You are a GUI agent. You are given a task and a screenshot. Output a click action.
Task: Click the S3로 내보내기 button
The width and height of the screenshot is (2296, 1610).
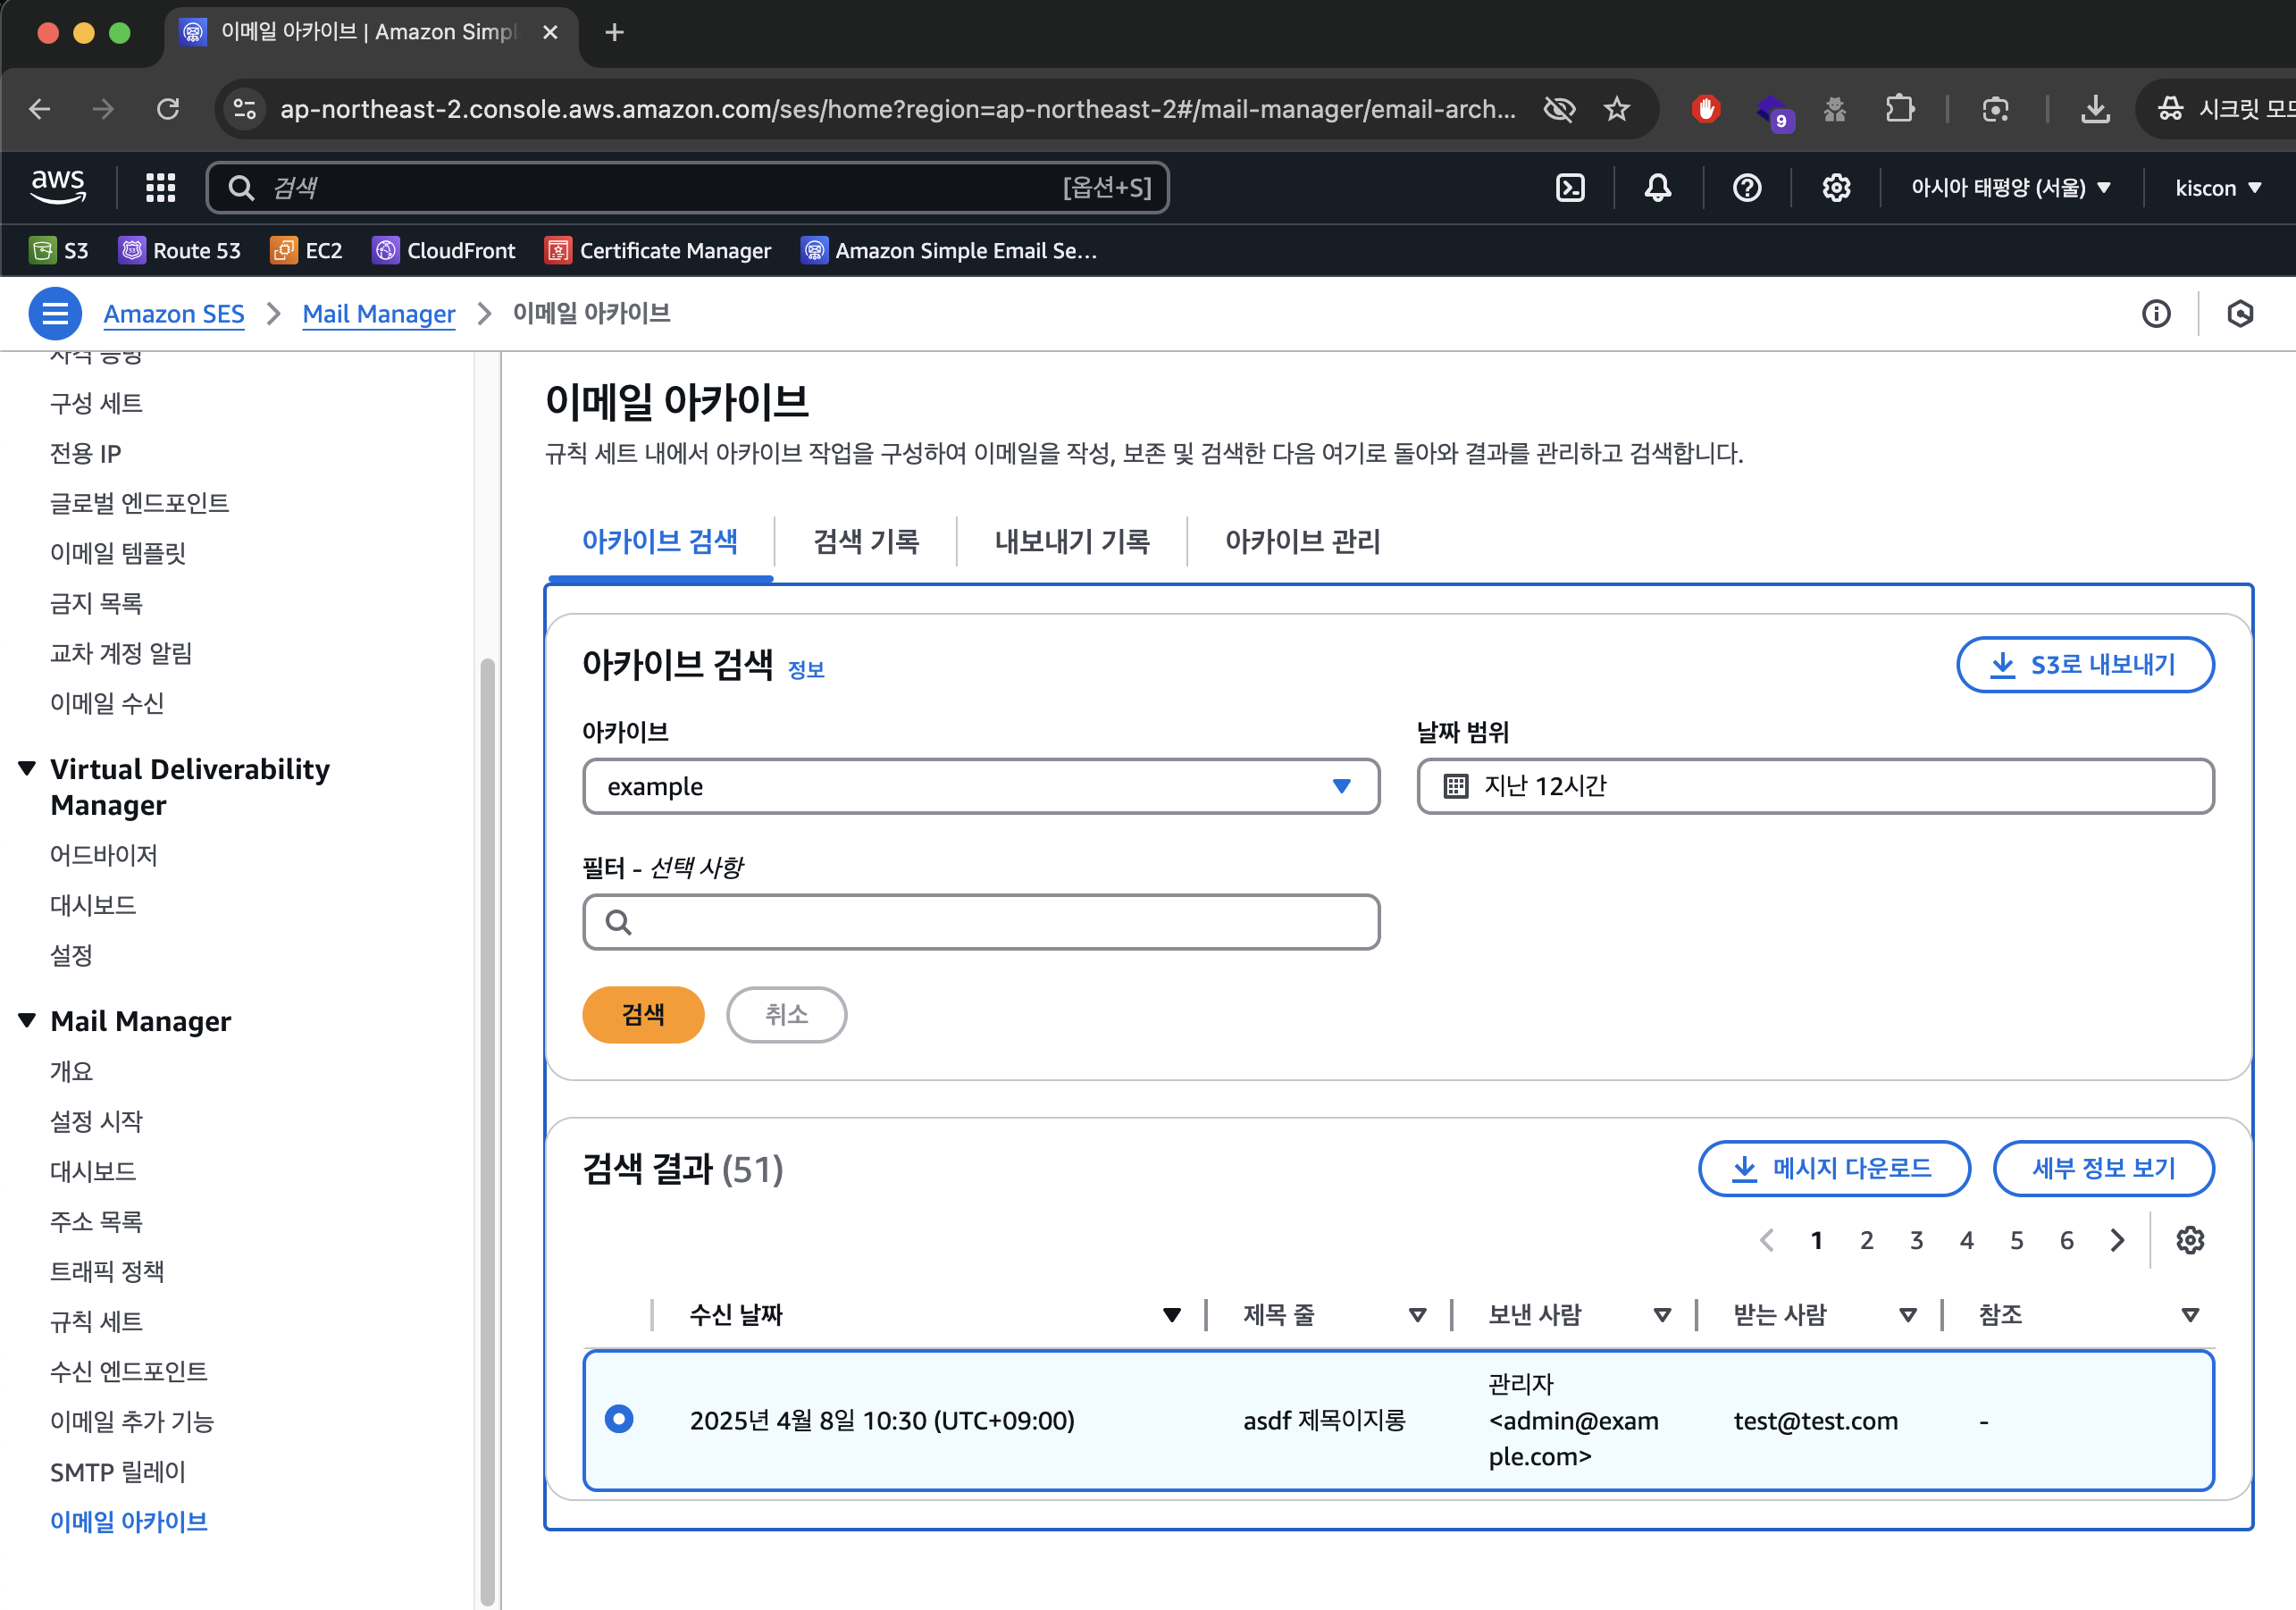[x=2084, y=665]
